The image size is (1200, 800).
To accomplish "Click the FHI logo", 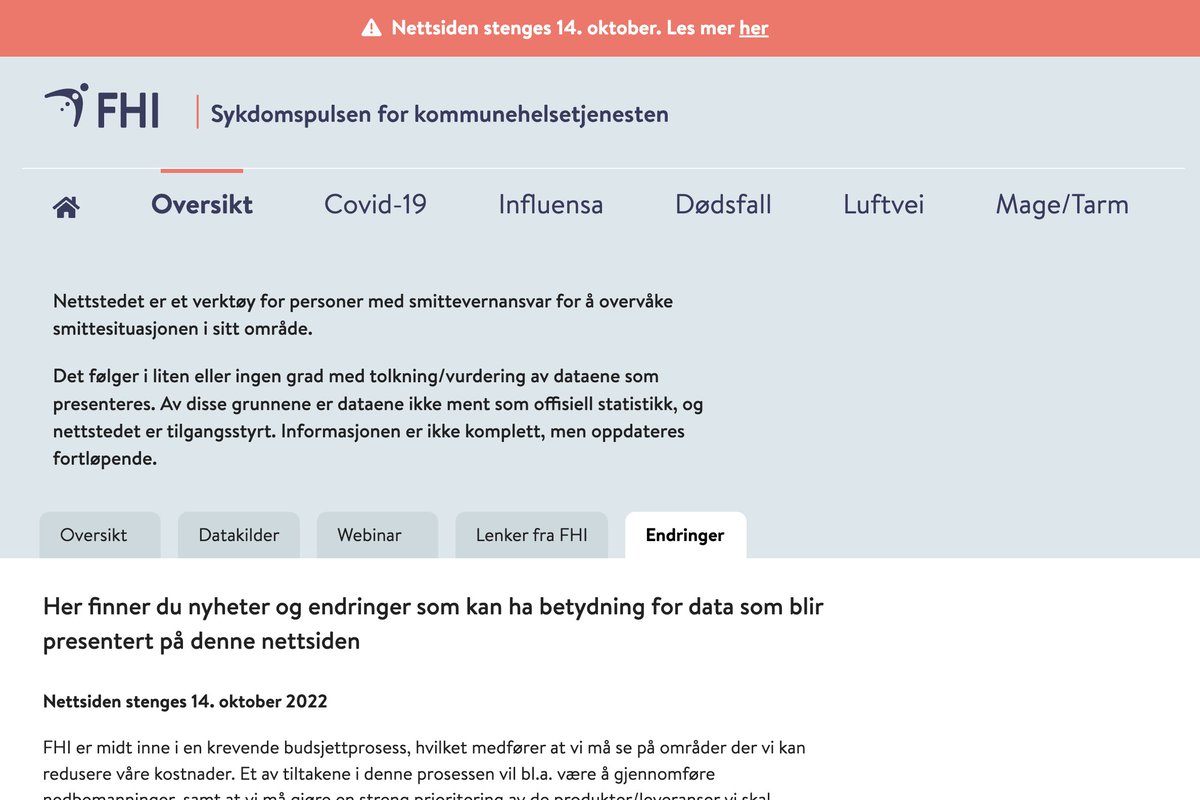I will pos(102,107).
